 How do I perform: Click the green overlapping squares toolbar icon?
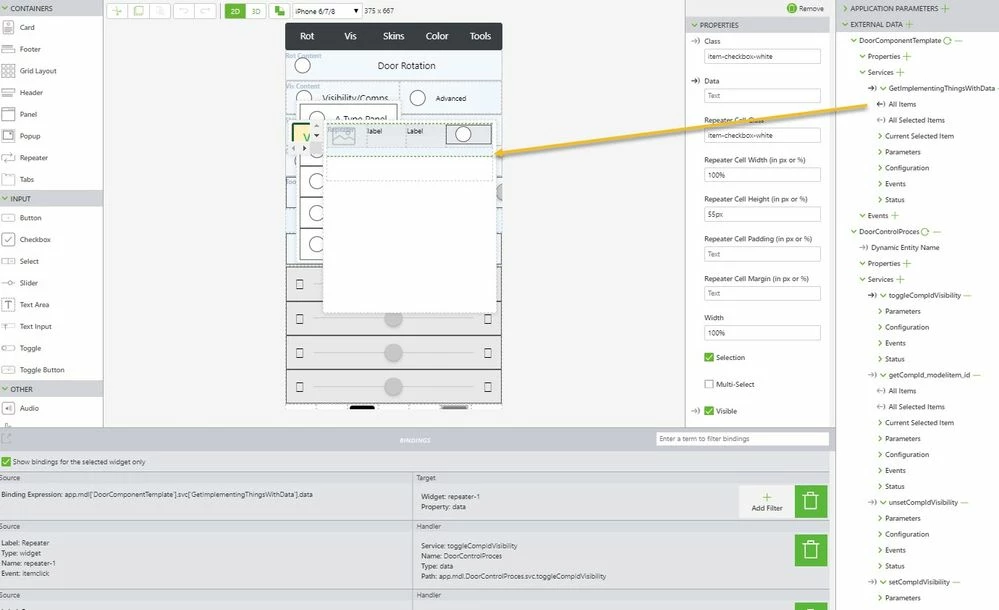[x=279, y=11]
